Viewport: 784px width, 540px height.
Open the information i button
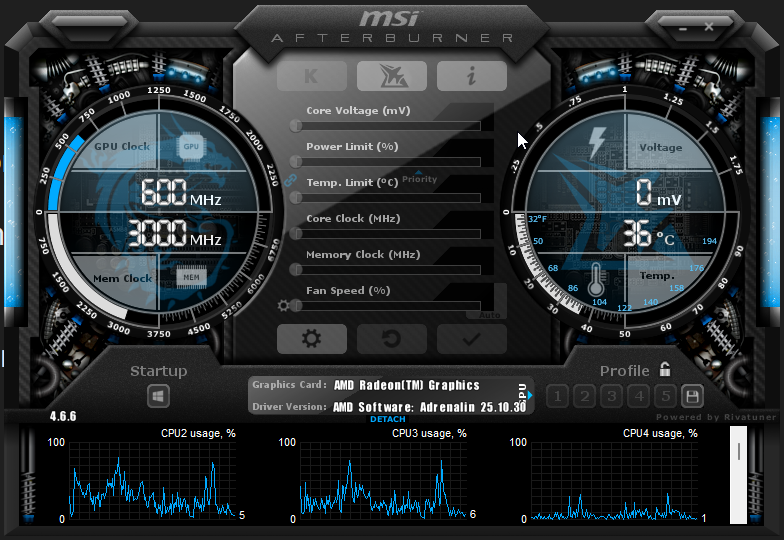[472, 76]
